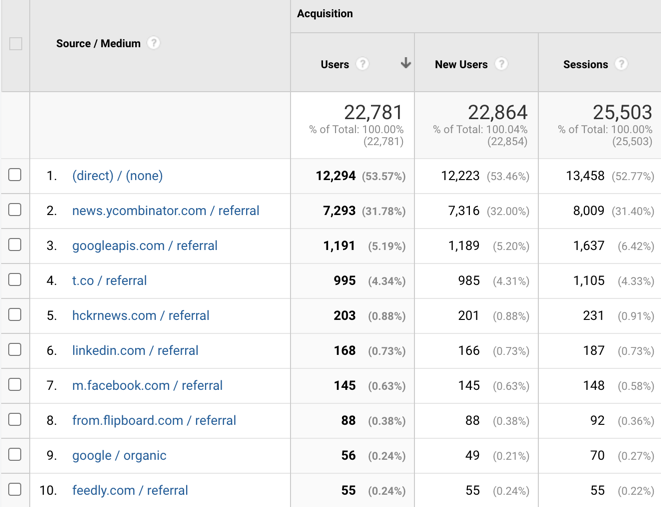Sort table by the Users column header

click(x=335, y=64)
